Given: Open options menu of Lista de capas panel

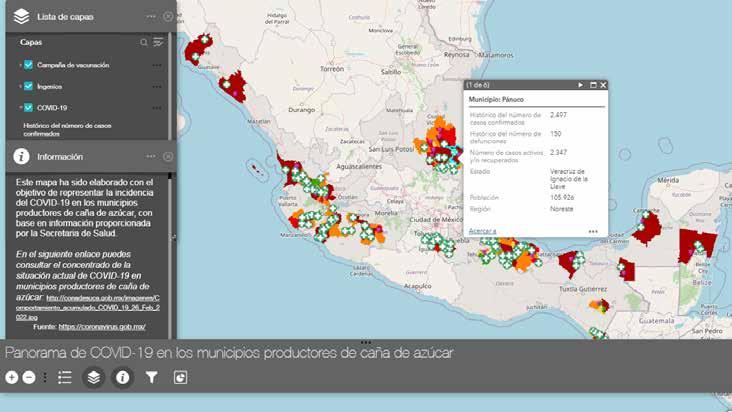Looking at the screenshot, I should 151,16.
